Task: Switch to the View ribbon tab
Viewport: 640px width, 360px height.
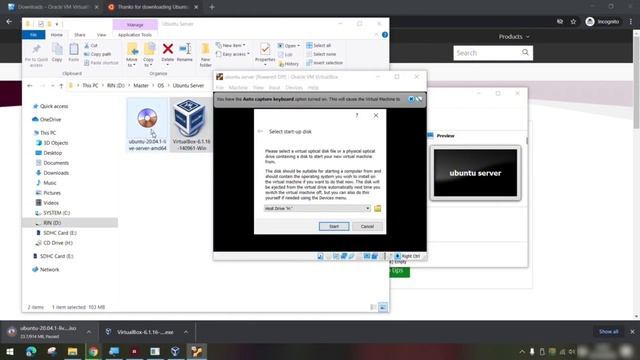Action: (101, 35)
